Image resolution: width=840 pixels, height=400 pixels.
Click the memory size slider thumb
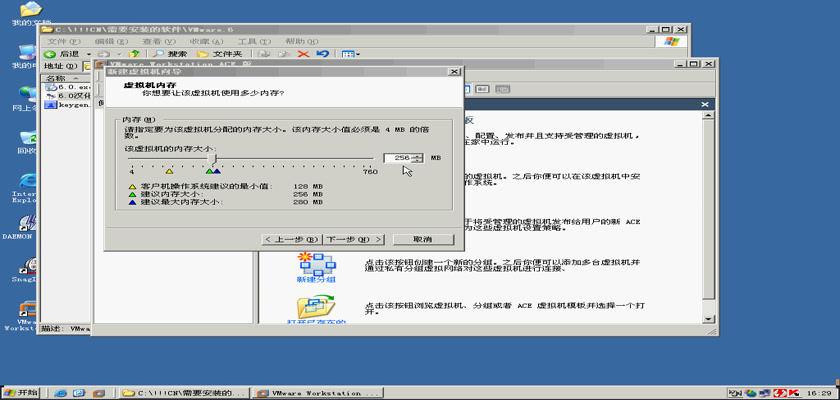[213, 159]
